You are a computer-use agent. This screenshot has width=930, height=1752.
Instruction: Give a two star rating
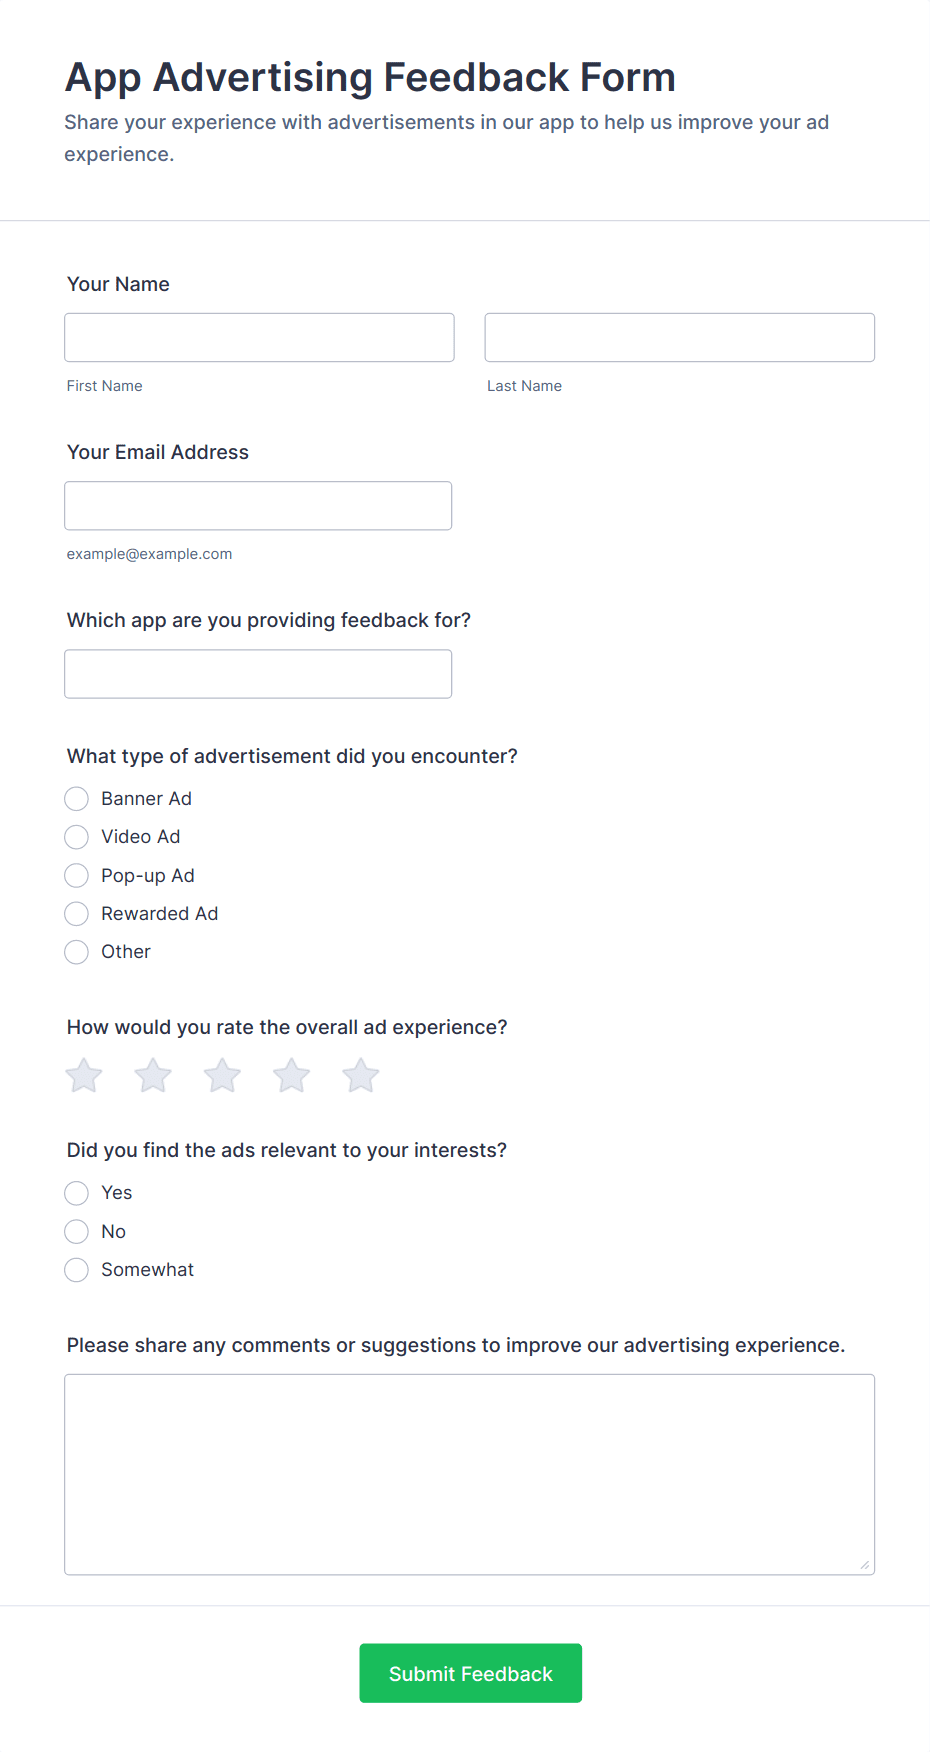click(152, 1075)
